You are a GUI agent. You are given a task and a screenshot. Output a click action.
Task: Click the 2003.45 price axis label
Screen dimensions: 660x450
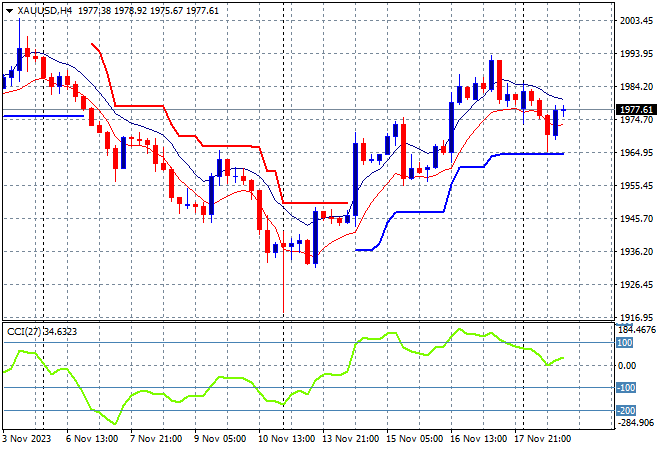636,20
